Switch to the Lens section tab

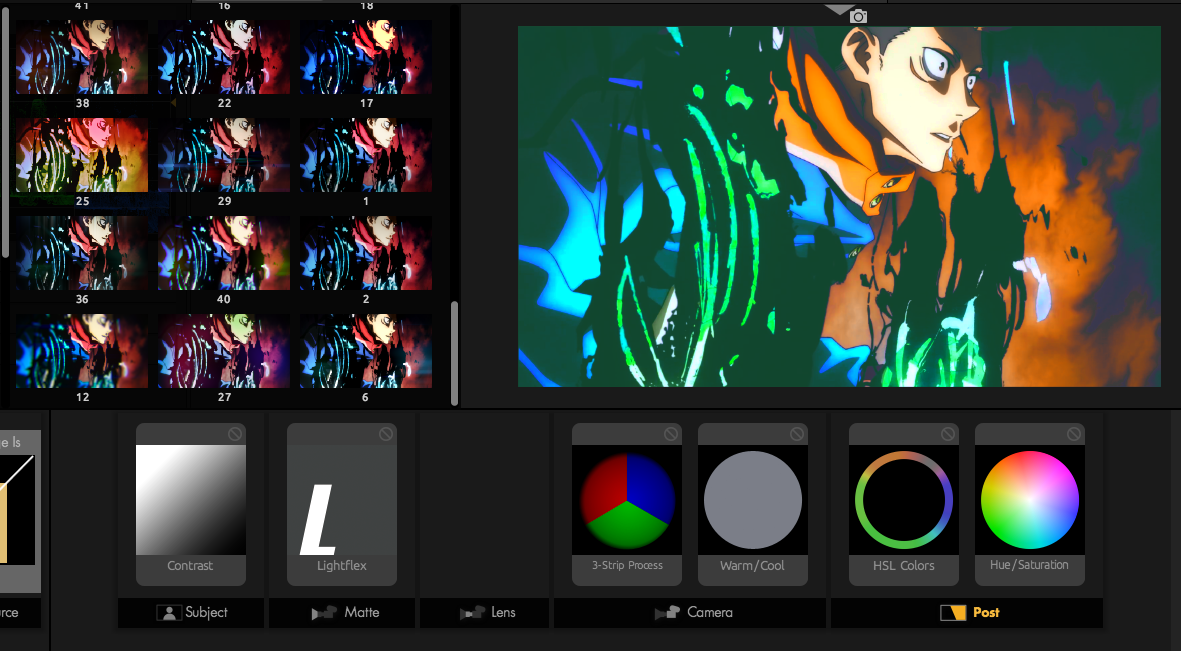point(484,613)
